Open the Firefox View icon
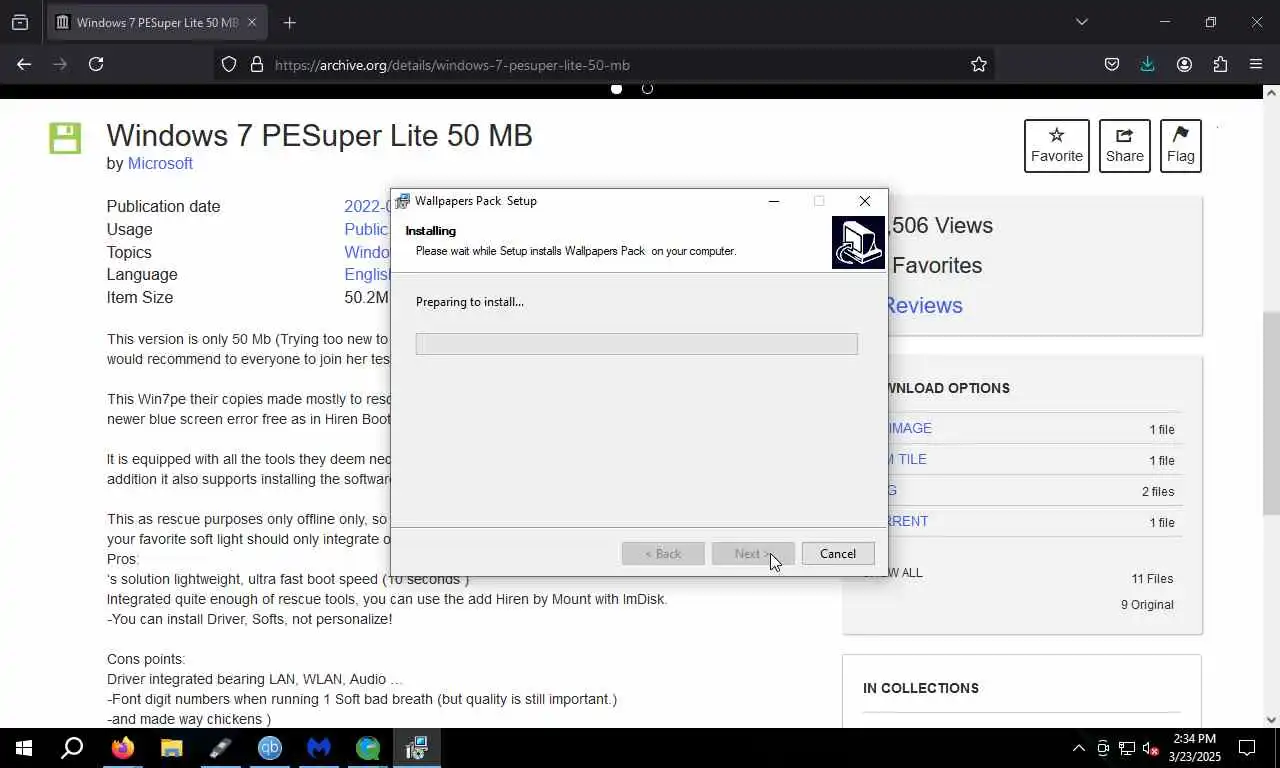The image size is (1280, 768). (19, 22)
